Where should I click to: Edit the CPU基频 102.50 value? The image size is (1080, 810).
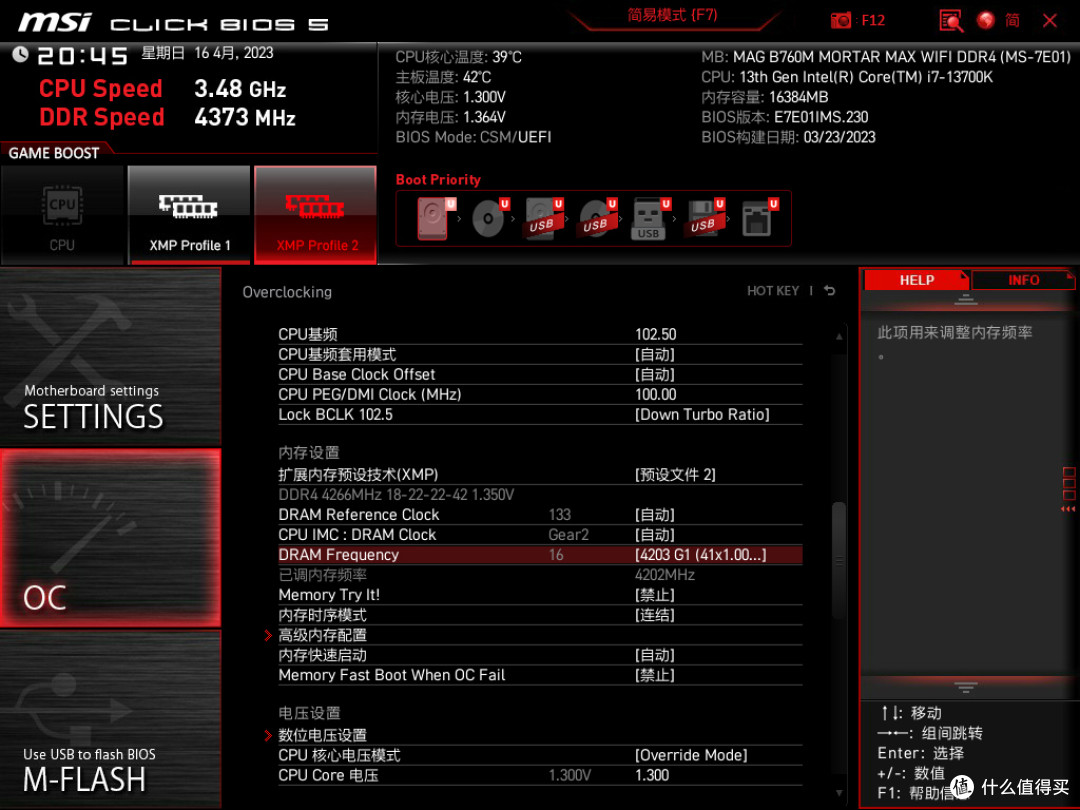pyautogui.click(x=656, y=335)
